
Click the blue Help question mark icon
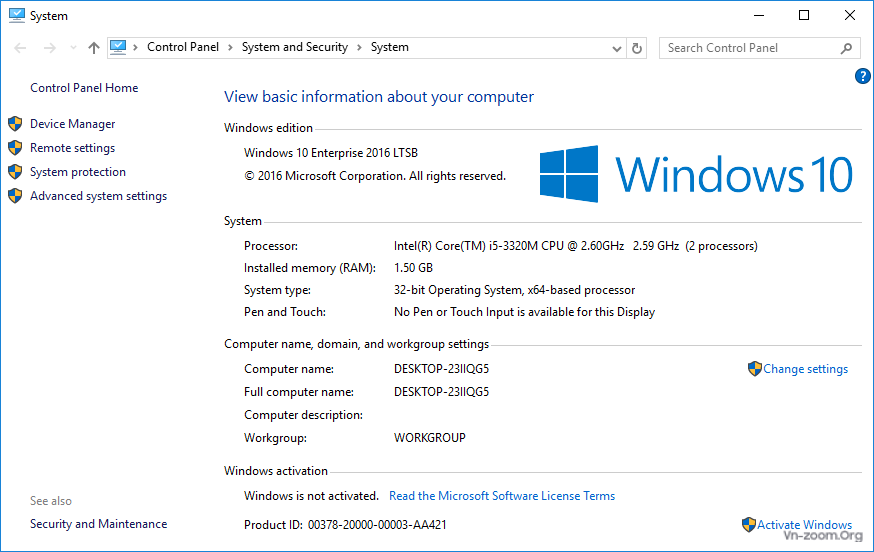862,76
